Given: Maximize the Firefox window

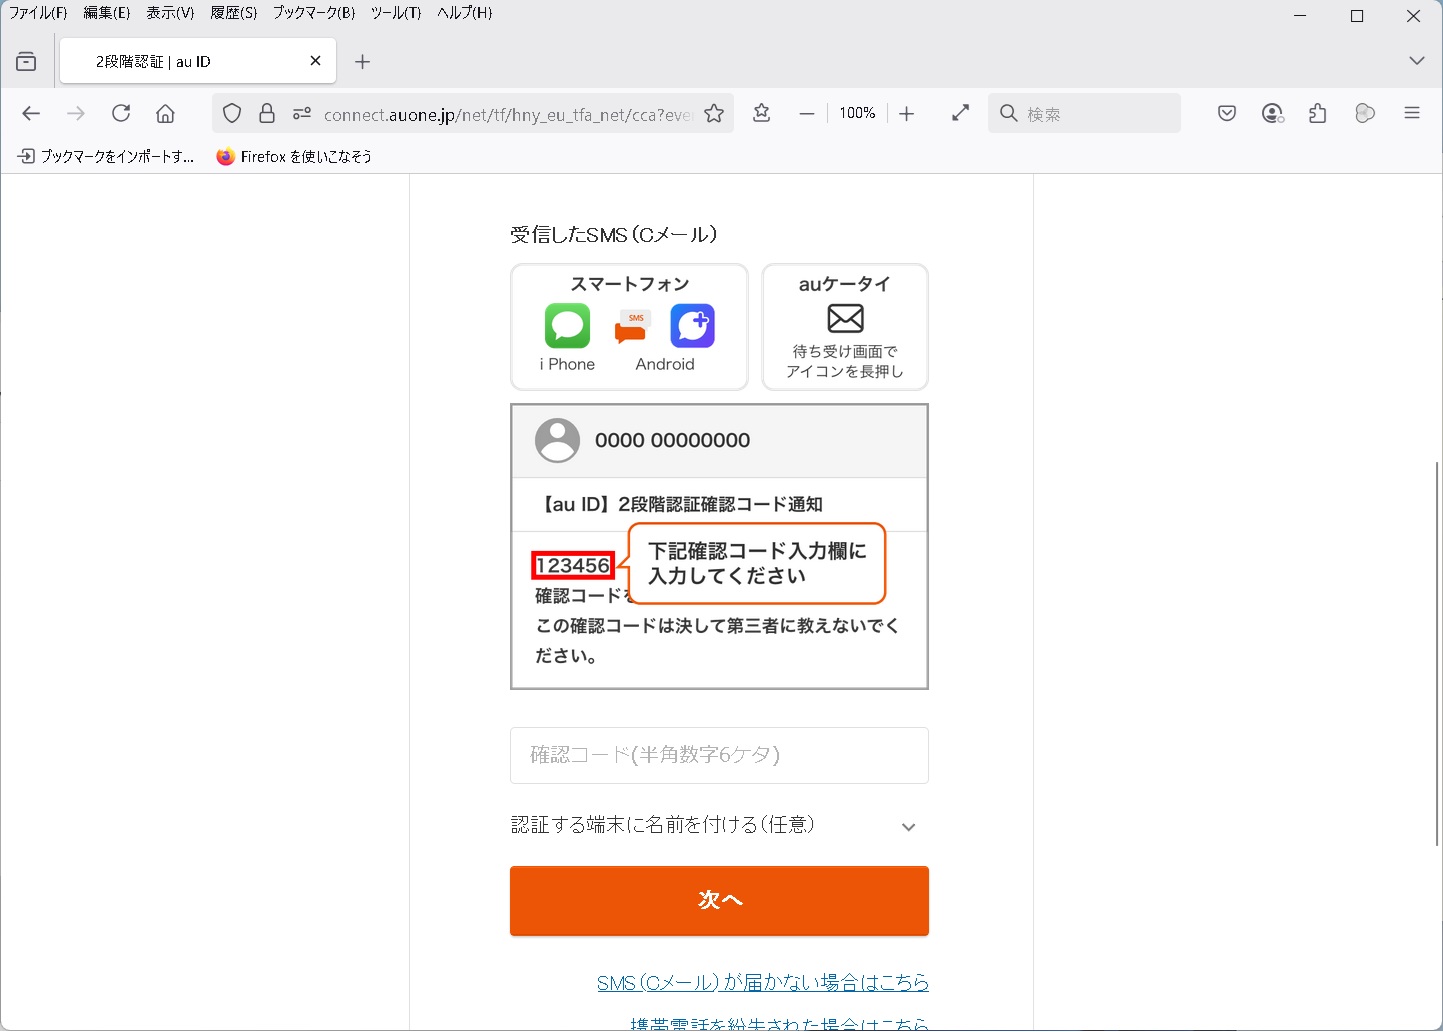Looking at the screenshot, I should pos(1357,16).
